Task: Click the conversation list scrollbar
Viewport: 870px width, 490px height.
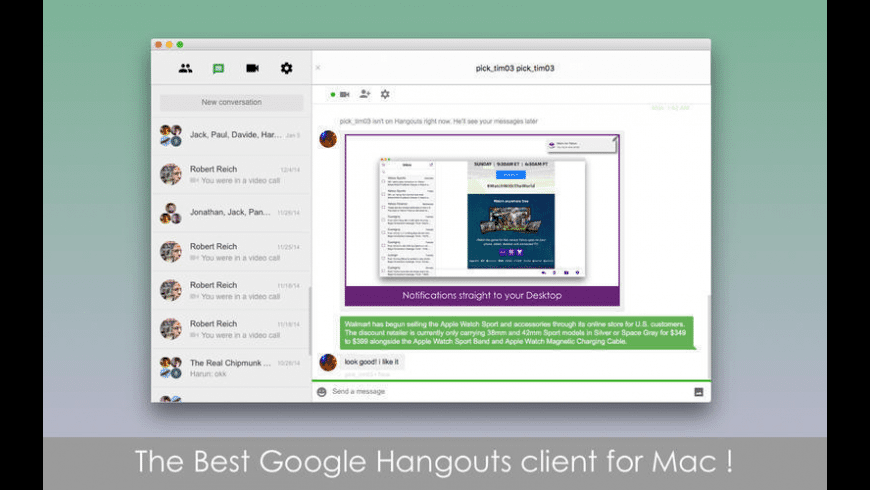Action: pyautogui.click(x=310, y=320)
